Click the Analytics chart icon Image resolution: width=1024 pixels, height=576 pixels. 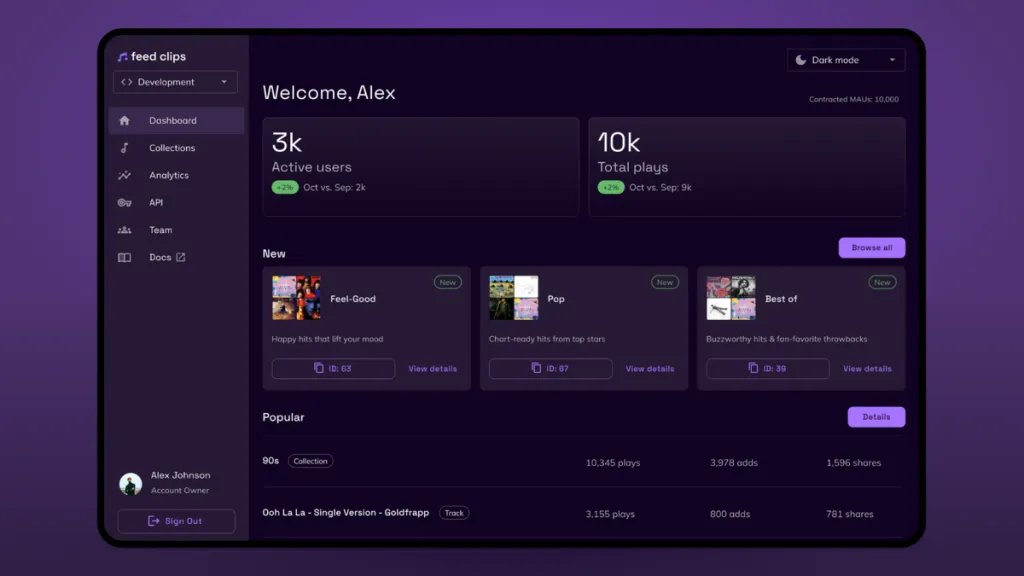click(124, 175)
